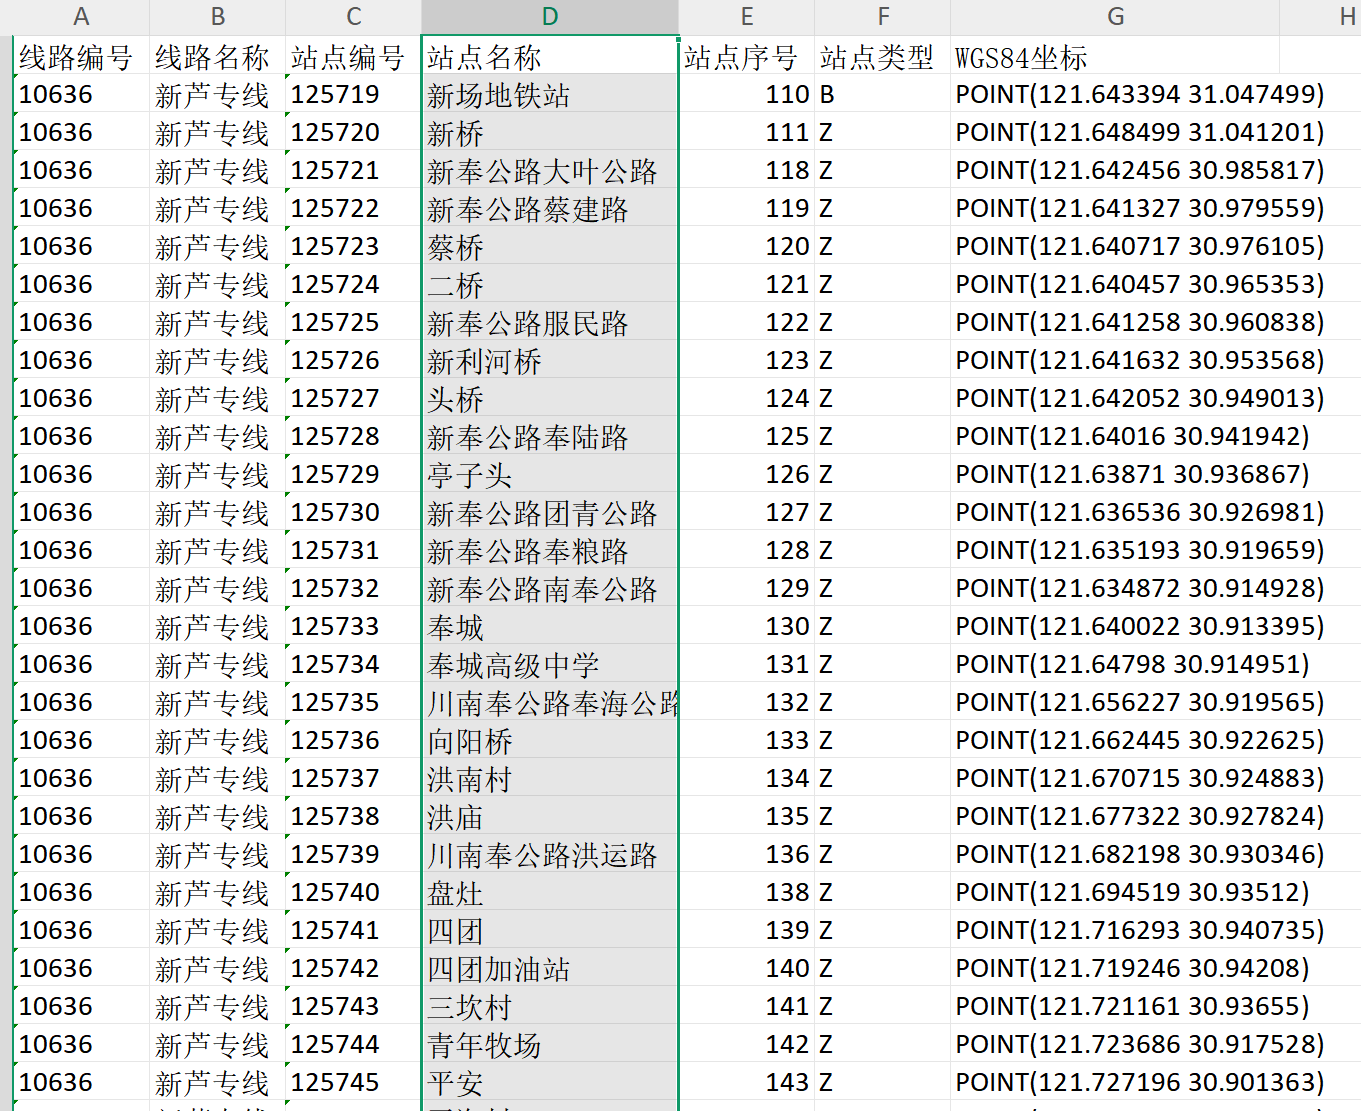Screen dimensions: 1361x1111
Task: Select cell with station 新桥
Action: 550,132
